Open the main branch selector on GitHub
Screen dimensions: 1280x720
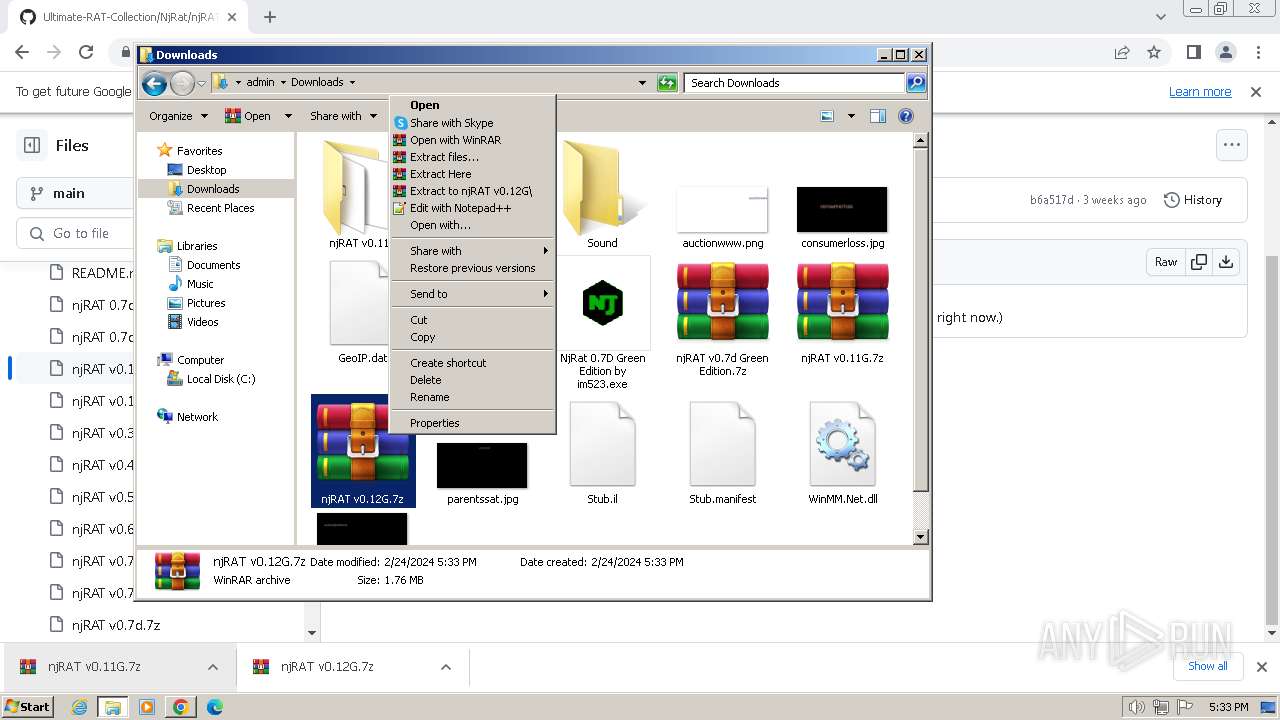tap(77, 193)
